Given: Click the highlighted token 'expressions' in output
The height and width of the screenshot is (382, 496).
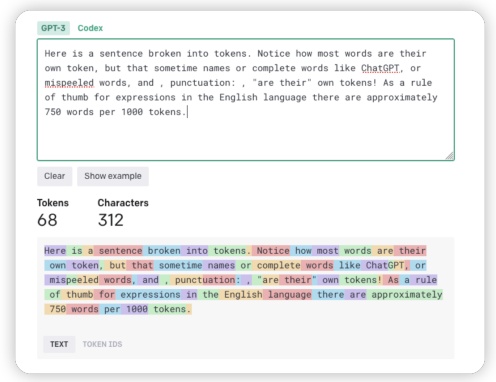Looking at the screenshot, I should pos(148,295).
